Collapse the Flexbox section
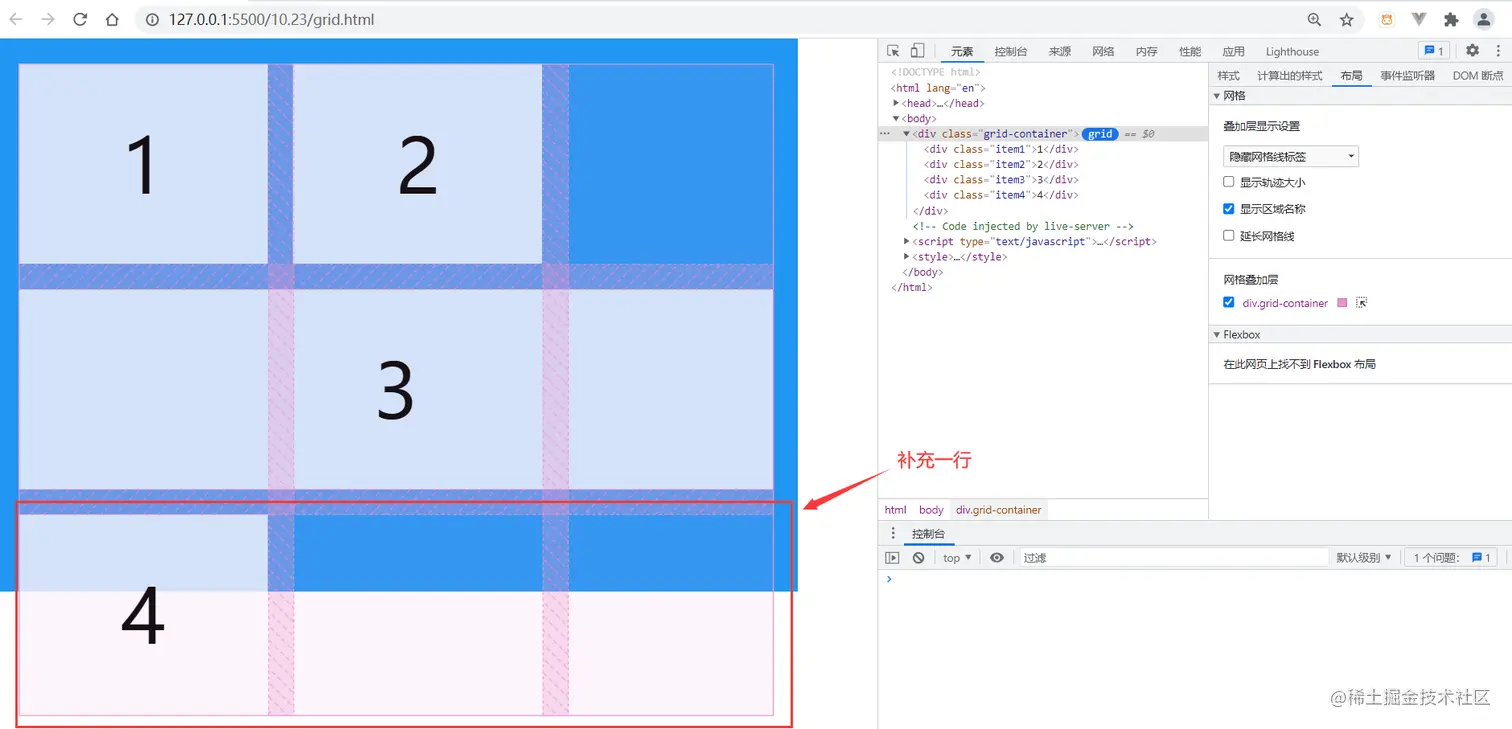This screenshot has width=1512, height=729. click(x=1217, y=335)
